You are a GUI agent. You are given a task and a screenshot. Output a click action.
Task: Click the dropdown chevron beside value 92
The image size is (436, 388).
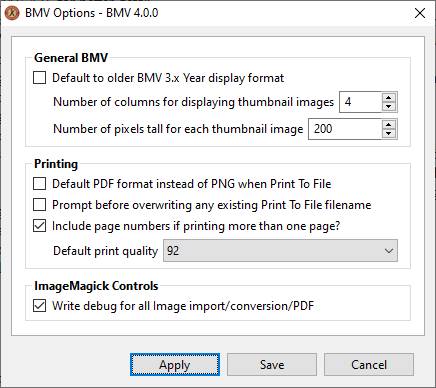coord(389,251)
